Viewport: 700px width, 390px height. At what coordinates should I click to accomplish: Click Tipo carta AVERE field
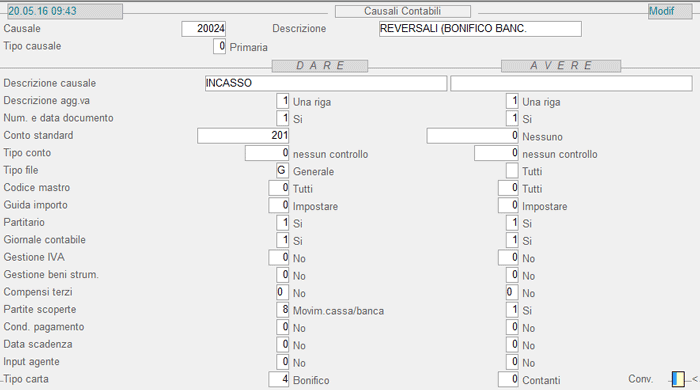(x=508, y=379)
